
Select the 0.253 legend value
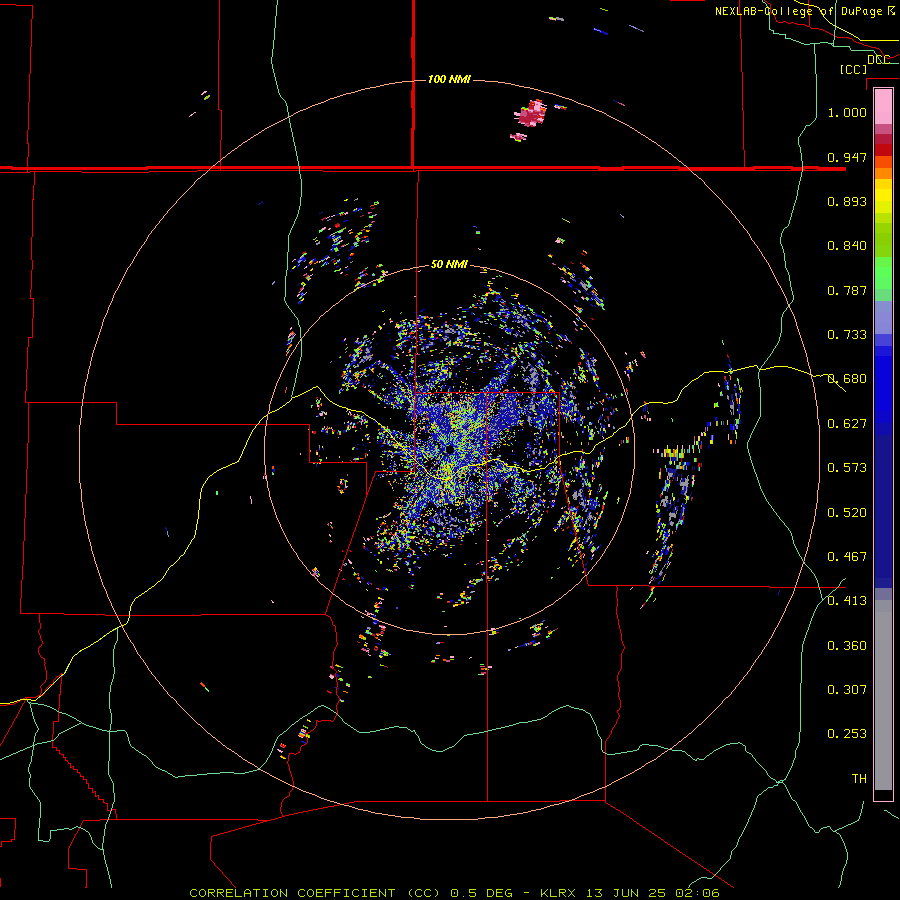[847, 734]
